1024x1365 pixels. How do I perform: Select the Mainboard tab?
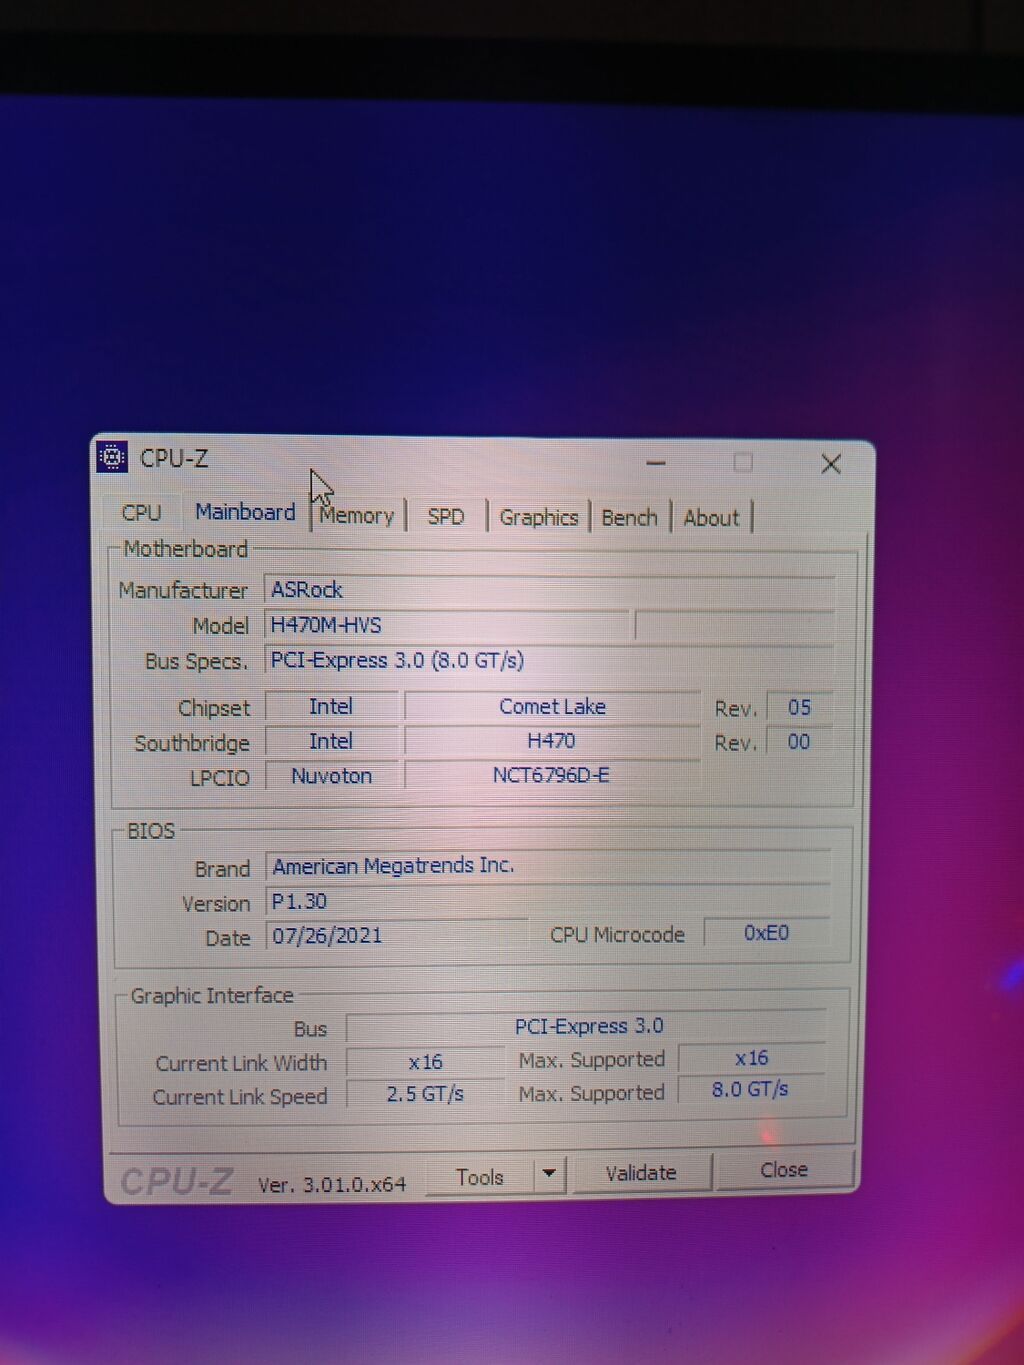pos(245,512)
